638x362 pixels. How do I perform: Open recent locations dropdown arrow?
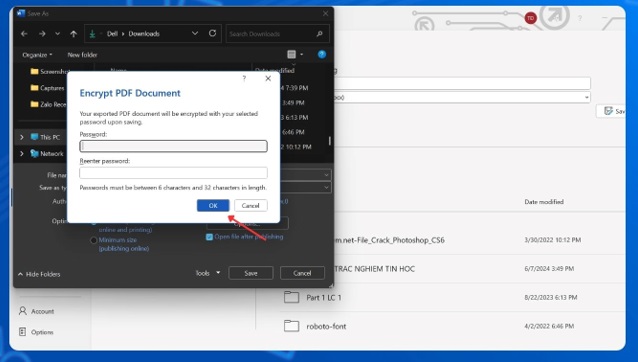pyautogui.click(x=57, y=34)
